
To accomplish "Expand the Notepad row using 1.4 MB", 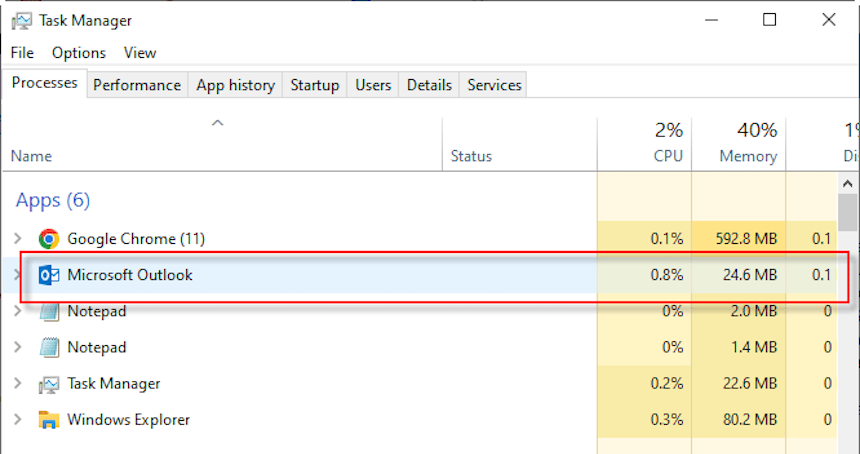I will point(18,347).
